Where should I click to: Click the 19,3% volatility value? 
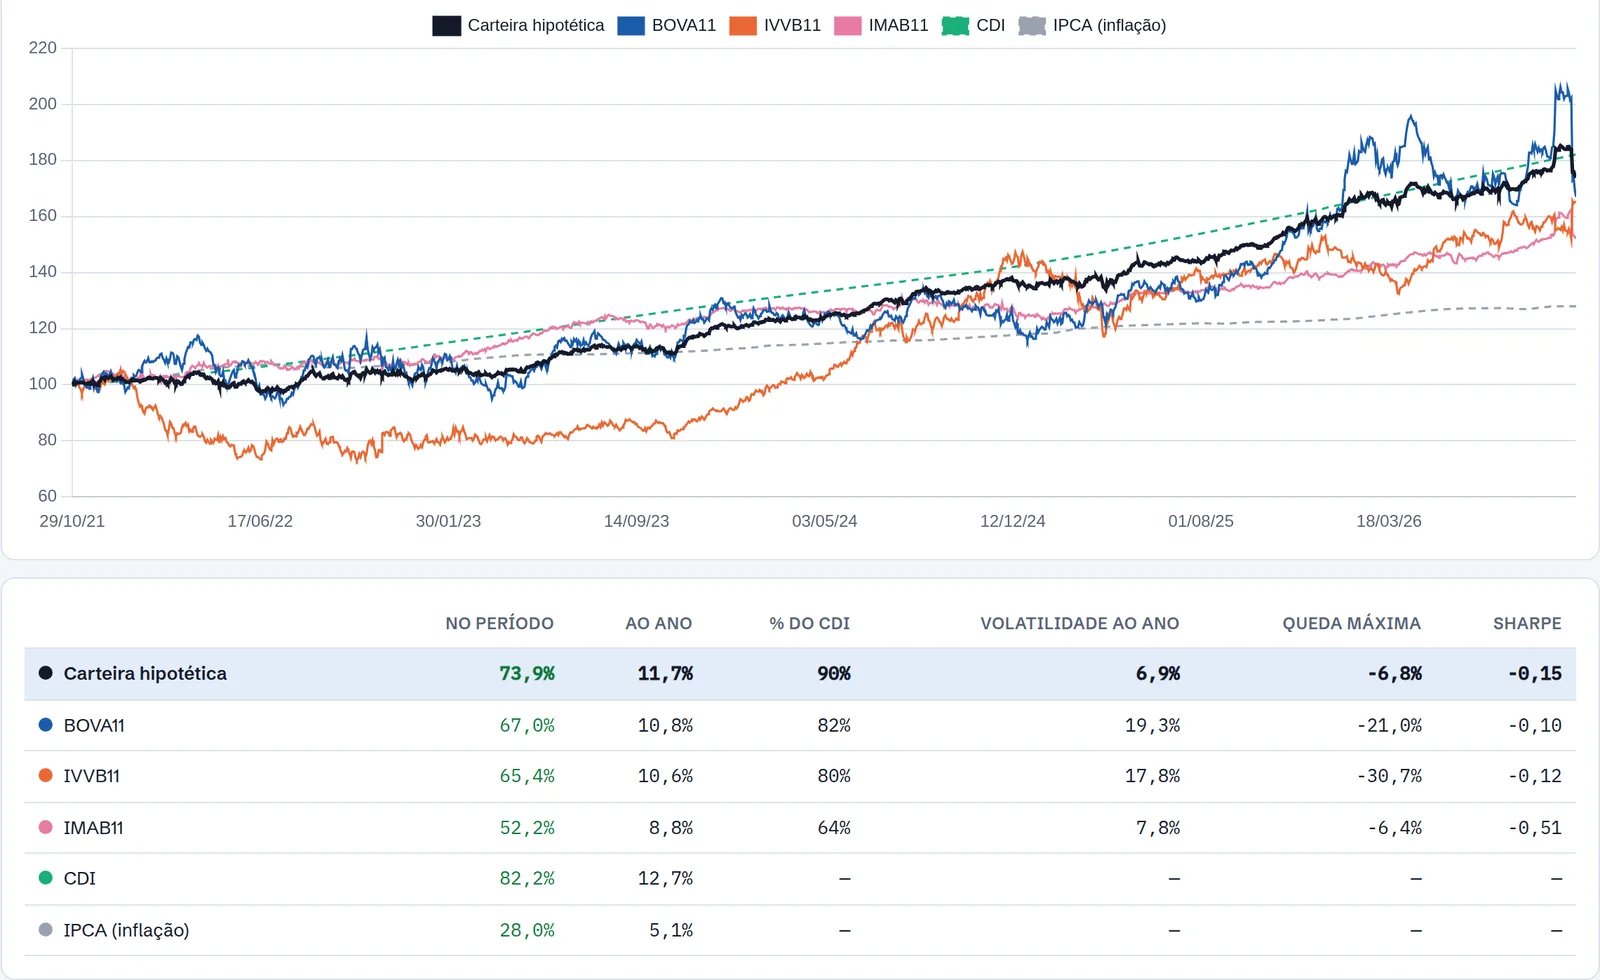click(1152, 725)
